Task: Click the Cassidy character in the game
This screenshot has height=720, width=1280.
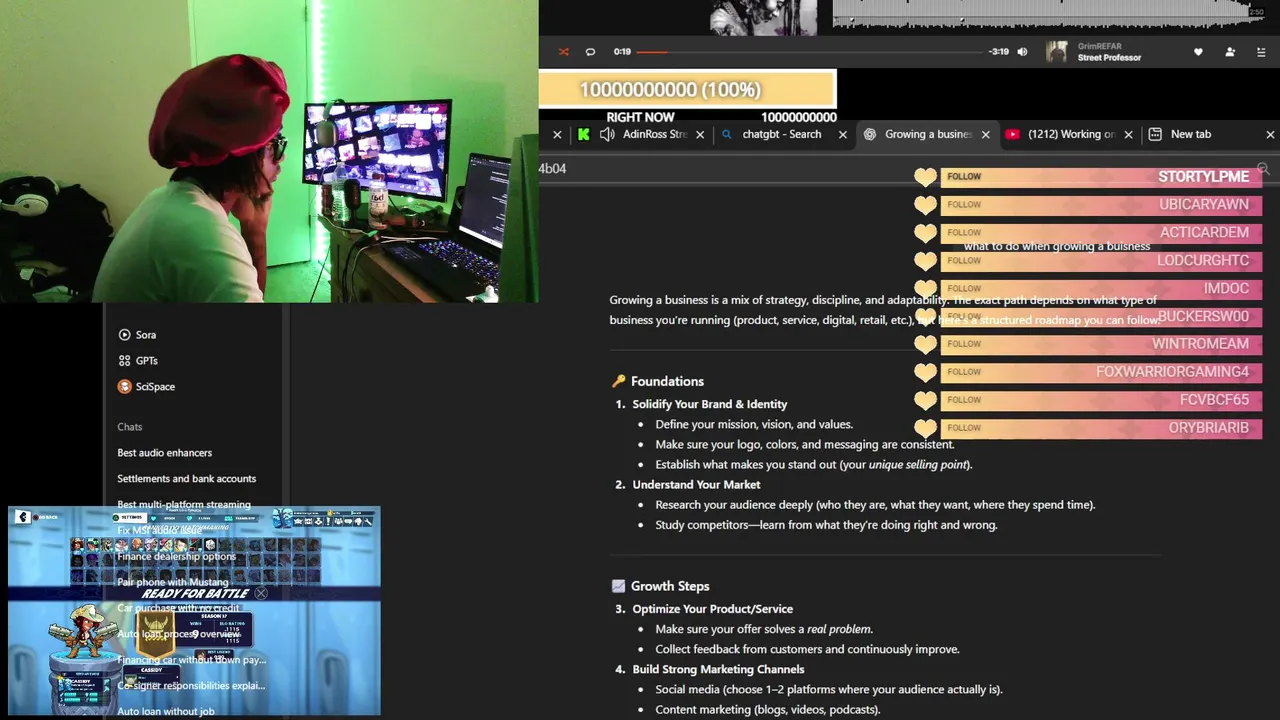Action: click(84, 630)
